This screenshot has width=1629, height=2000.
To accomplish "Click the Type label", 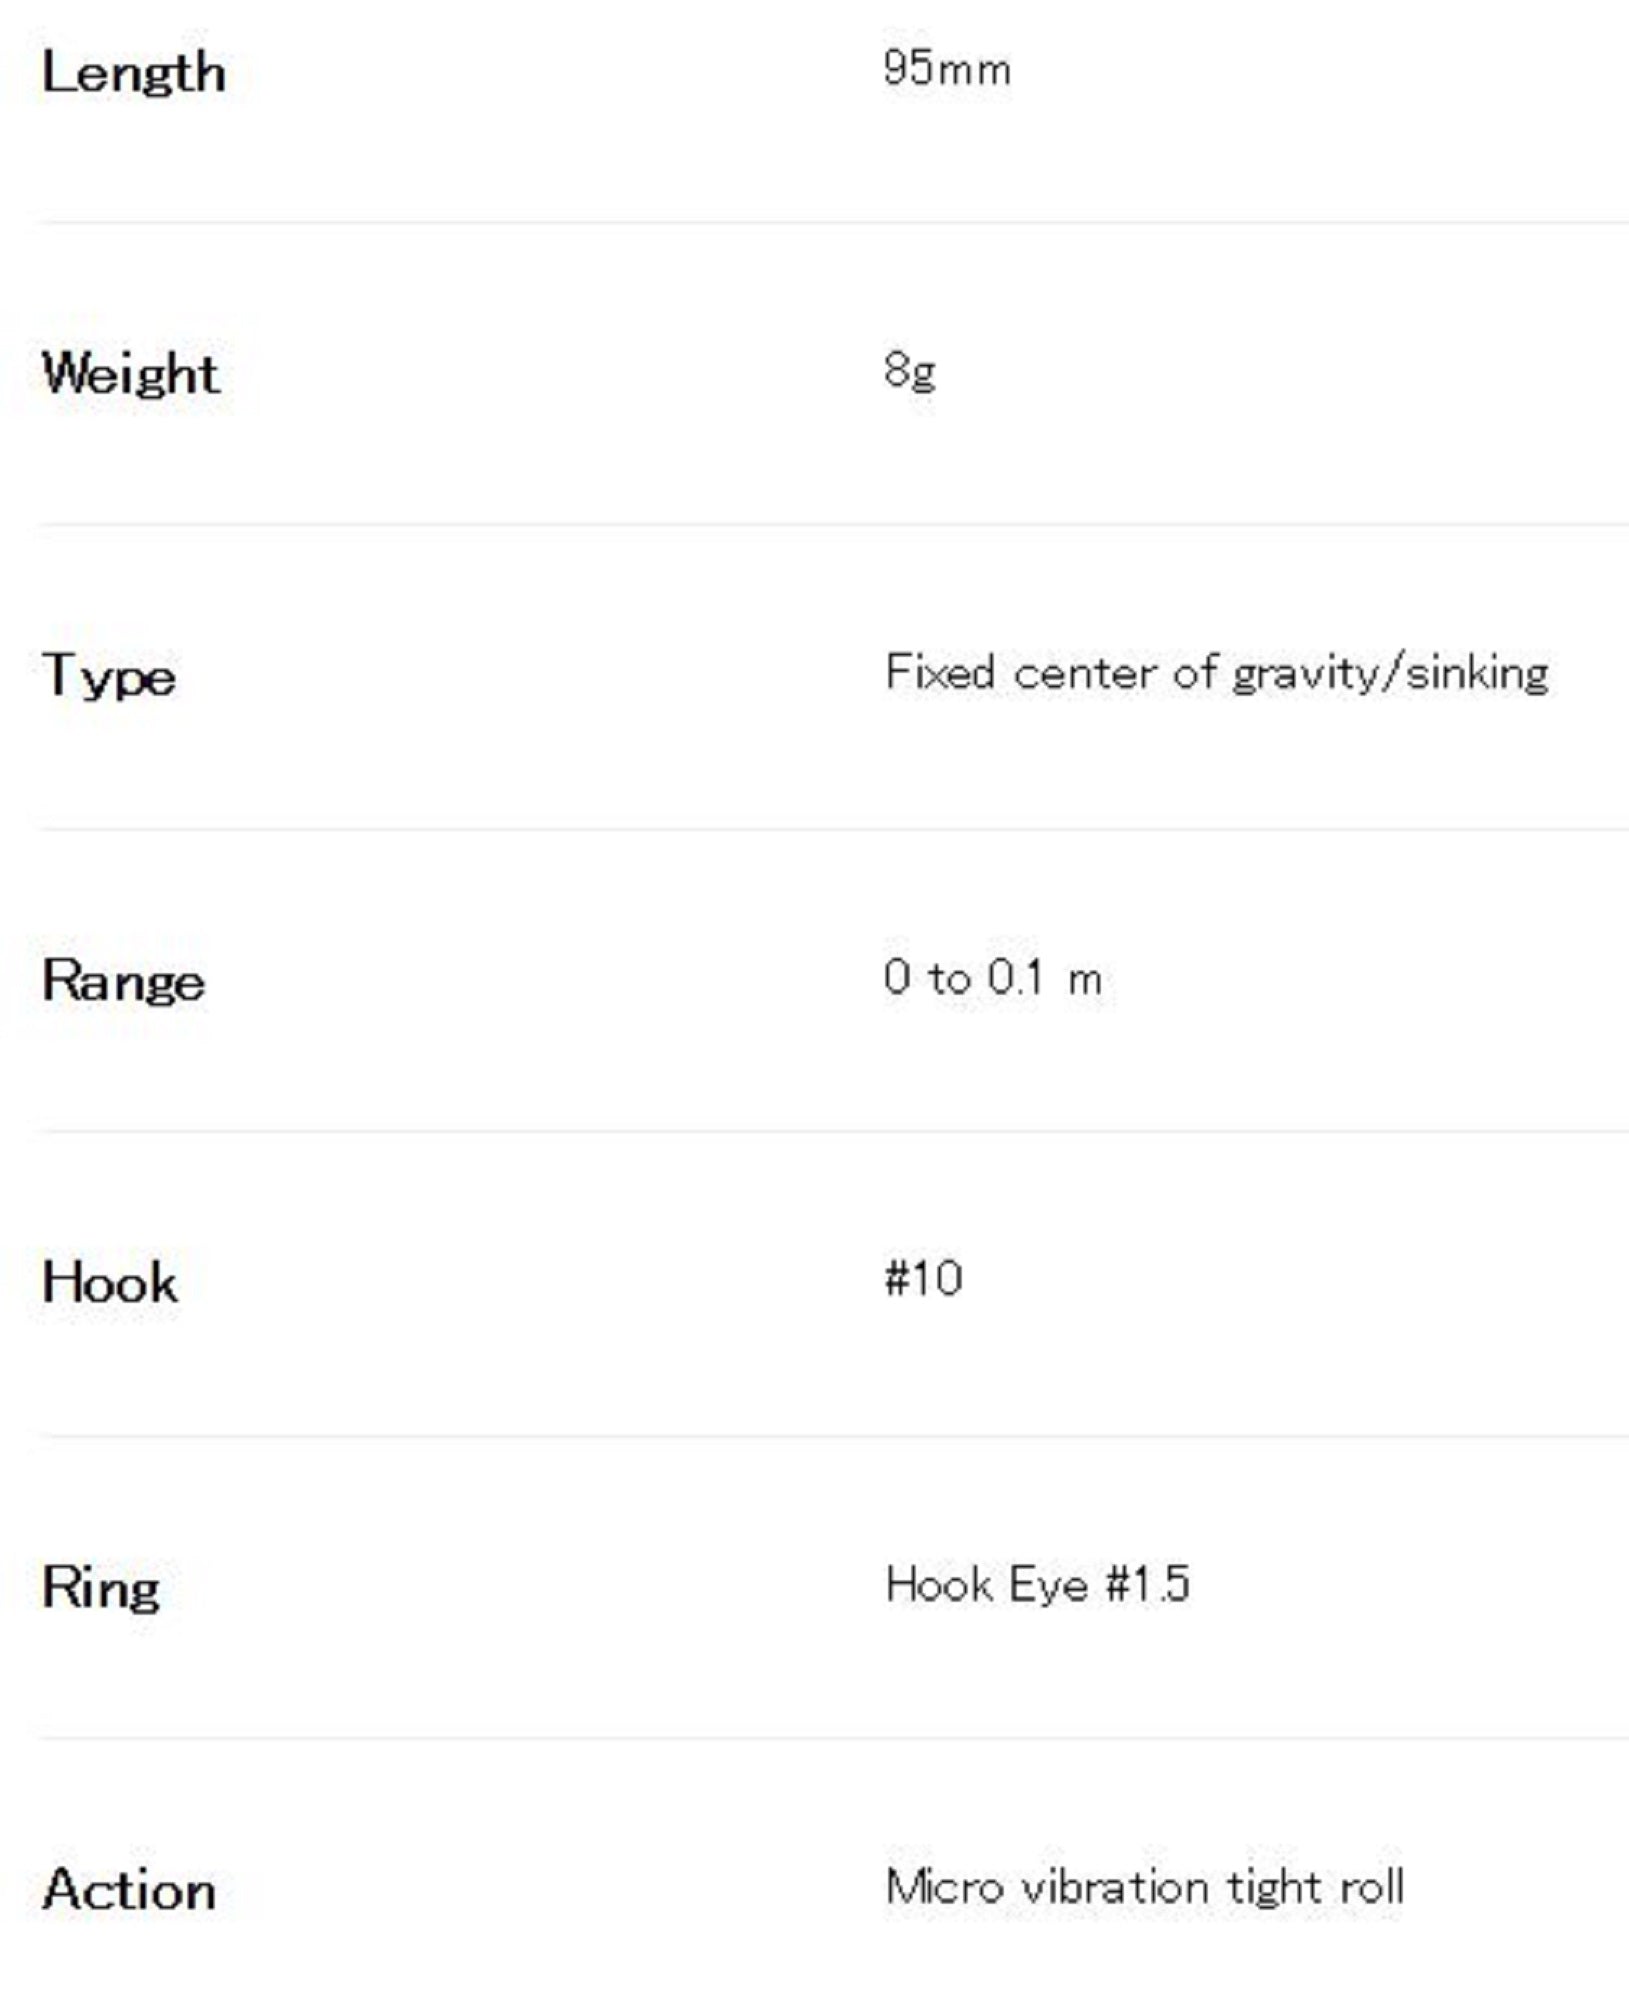I will click(109, 676).
